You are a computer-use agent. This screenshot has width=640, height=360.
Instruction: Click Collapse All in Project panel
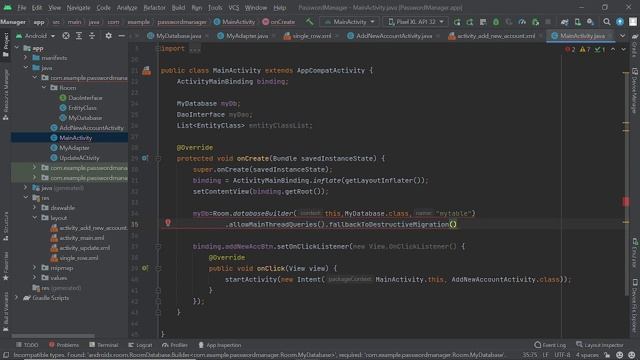(x=92, y=36)
